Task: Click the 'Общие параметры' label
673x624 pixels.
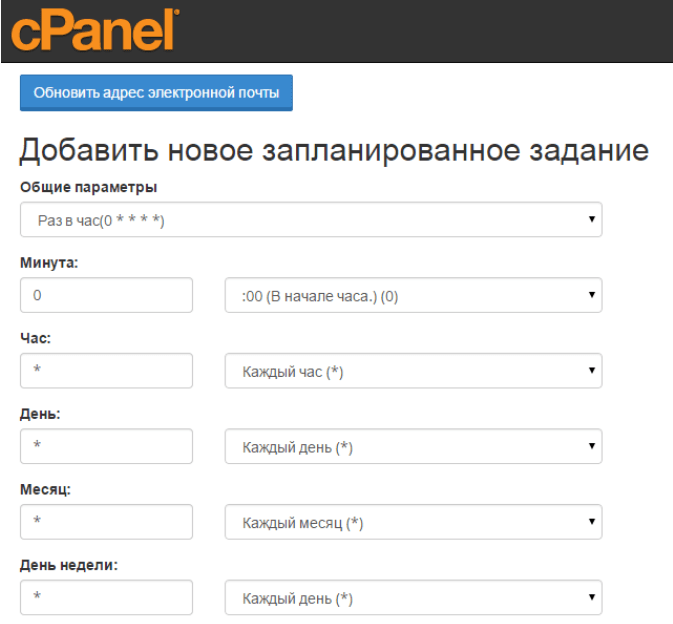Action: click(x=88, y=187)
